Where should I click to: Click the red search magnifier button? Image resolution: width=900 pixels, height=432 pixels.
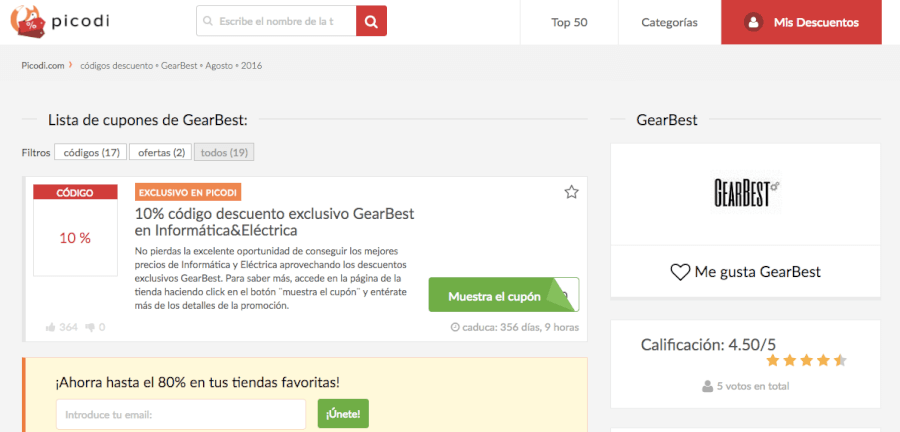click(371, 21)
